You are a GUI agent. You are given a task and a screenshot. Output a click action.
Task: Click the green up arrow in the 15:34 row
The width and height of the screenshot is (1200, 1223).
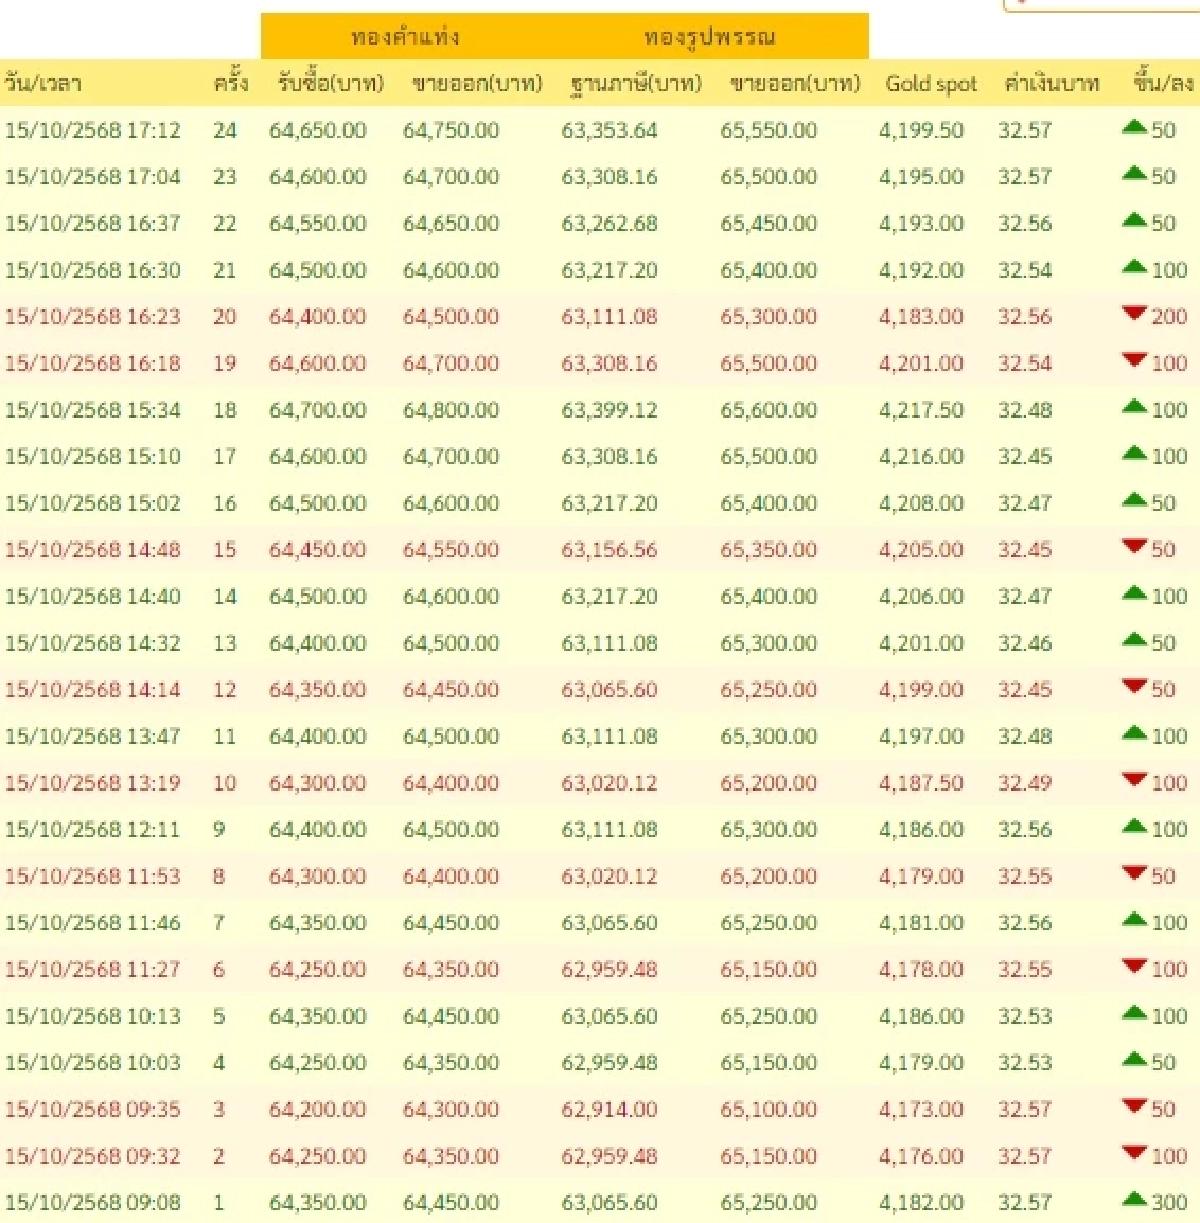pos(1134,407)
